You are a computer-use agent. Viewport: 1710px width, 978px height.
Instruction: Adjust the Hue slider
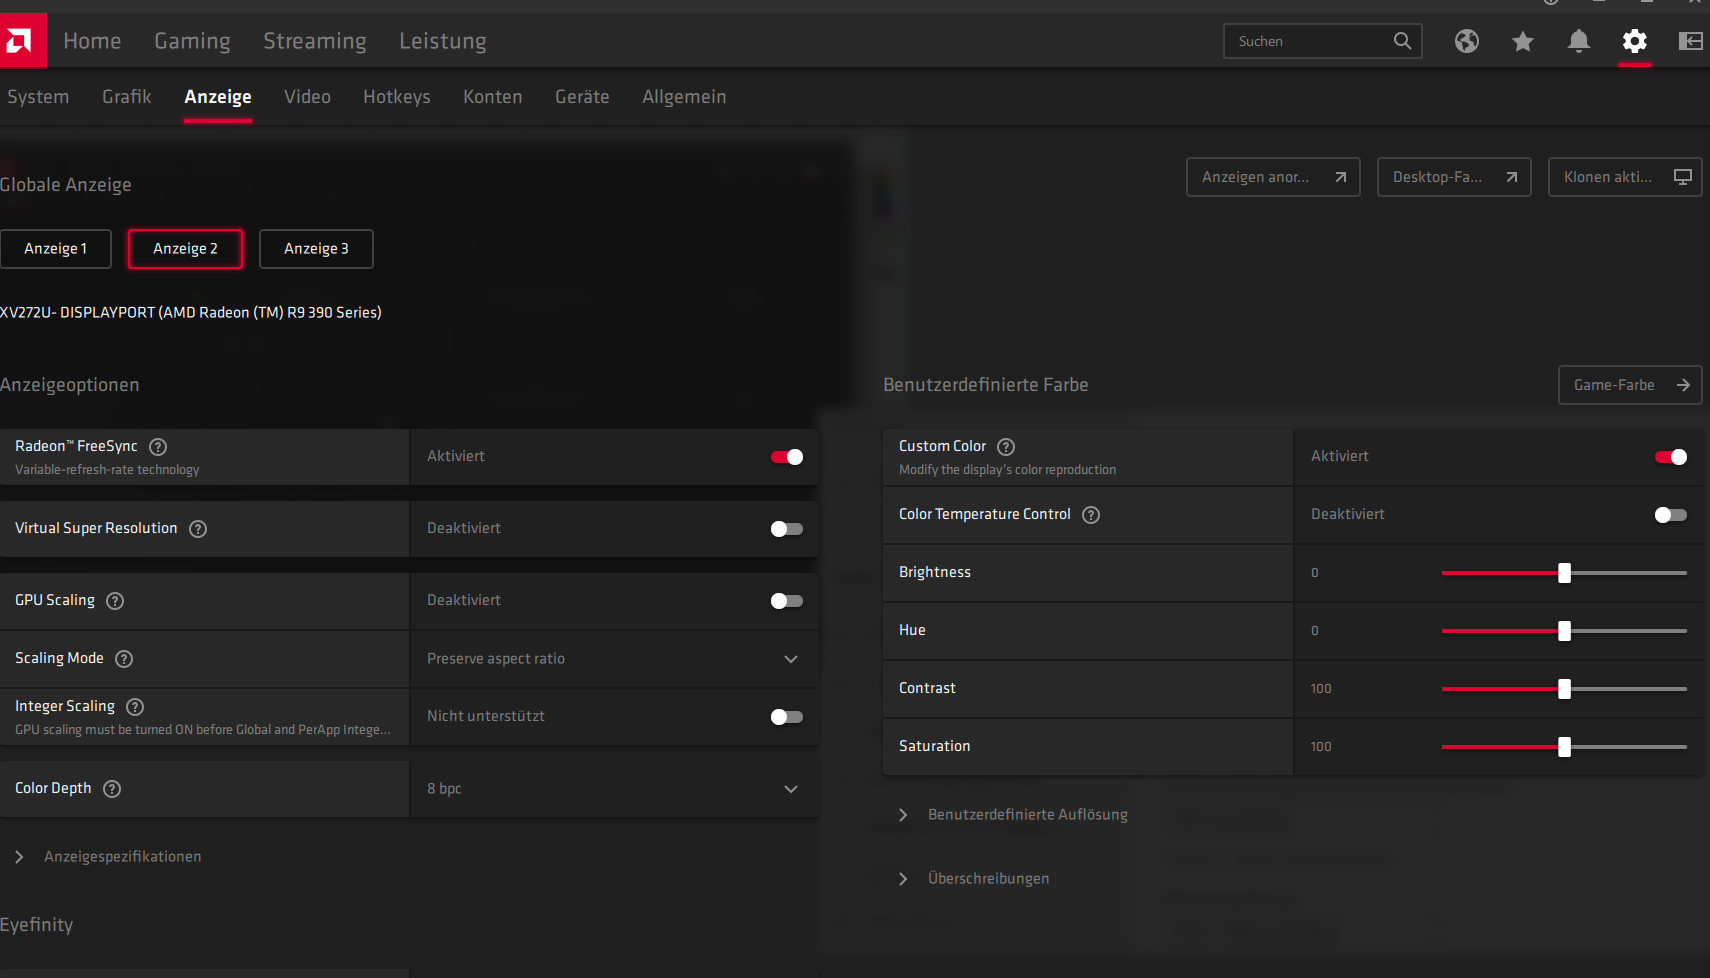pos(1564,631)
